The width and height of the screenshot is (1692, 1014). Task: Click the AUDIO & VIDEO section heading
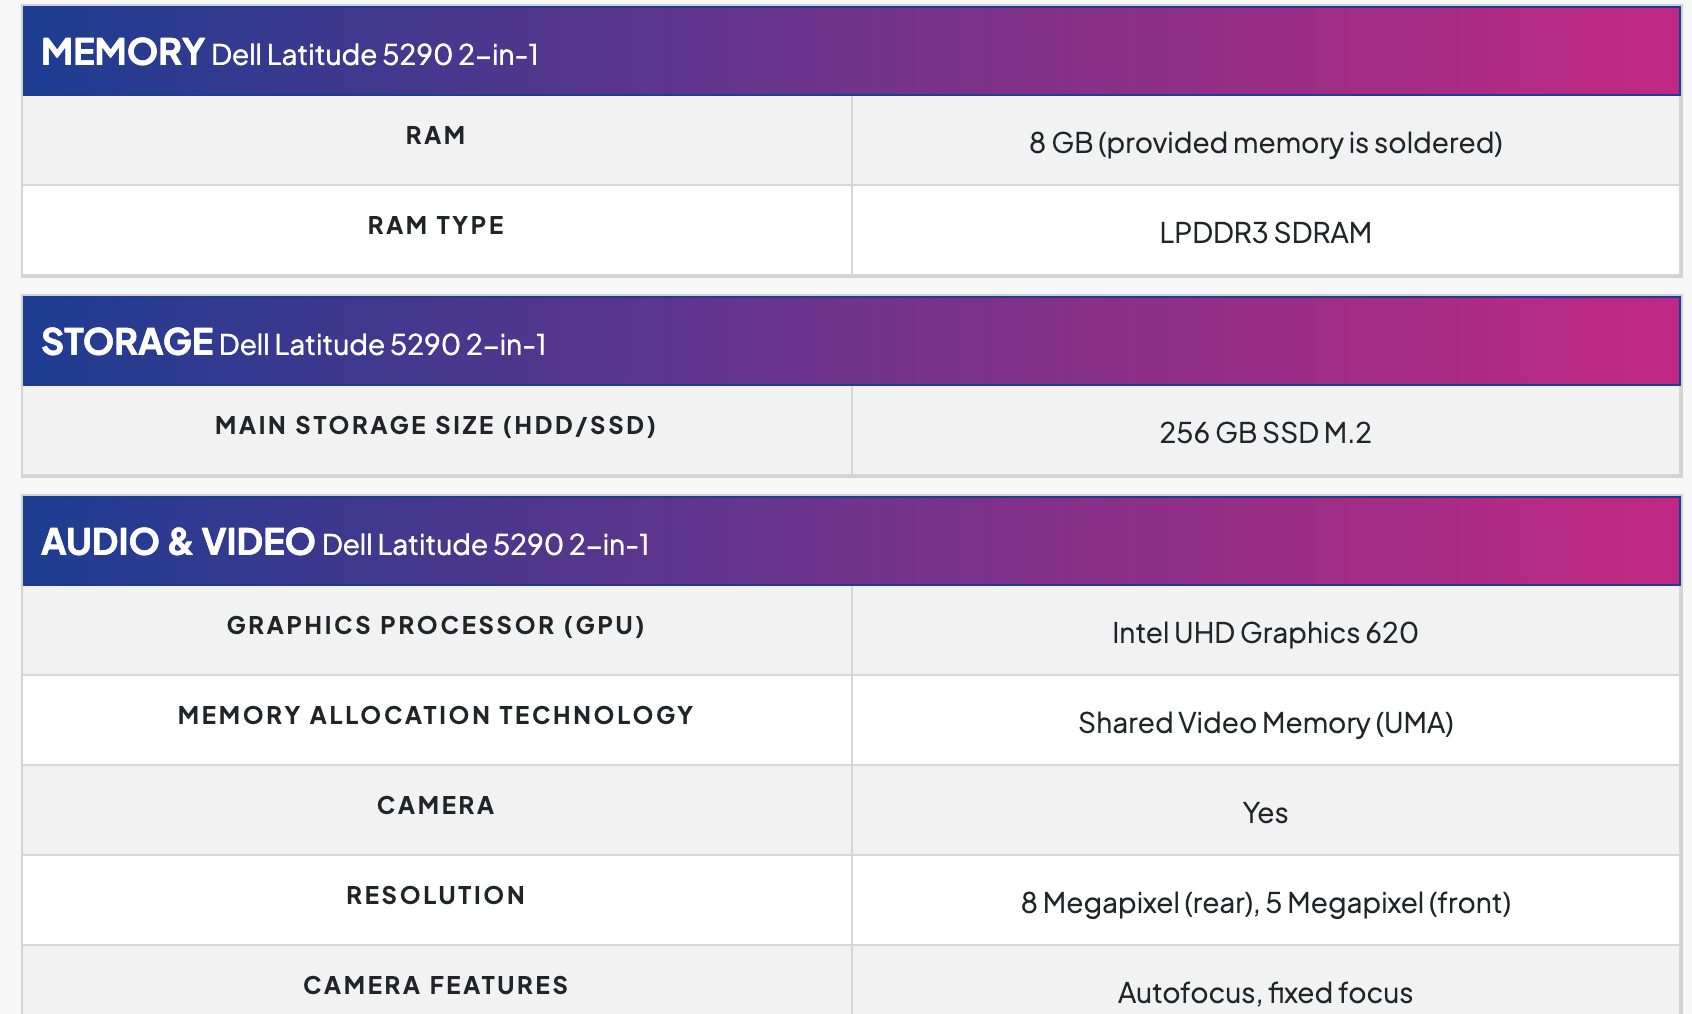pos(178,542)
